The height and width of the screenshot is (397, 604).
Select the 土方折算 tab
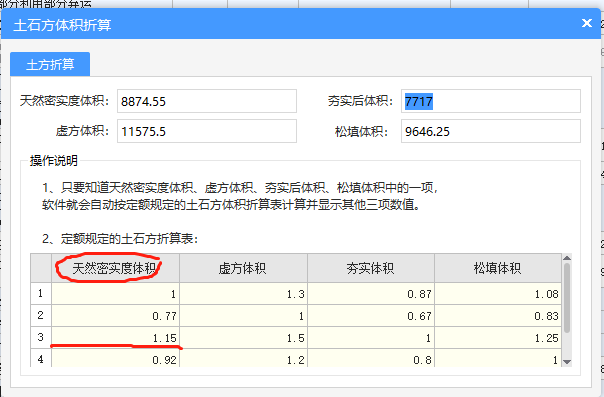pos(50,64)
